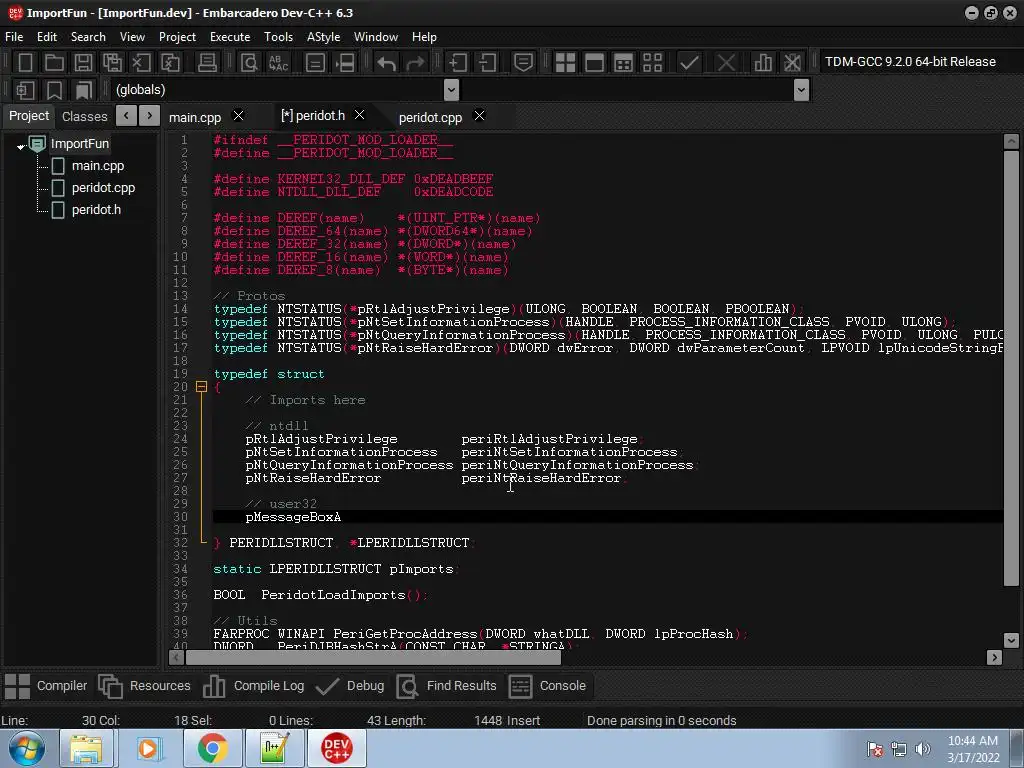
Task: Open the Console bottom panel tab
Action: click(547, 686)
